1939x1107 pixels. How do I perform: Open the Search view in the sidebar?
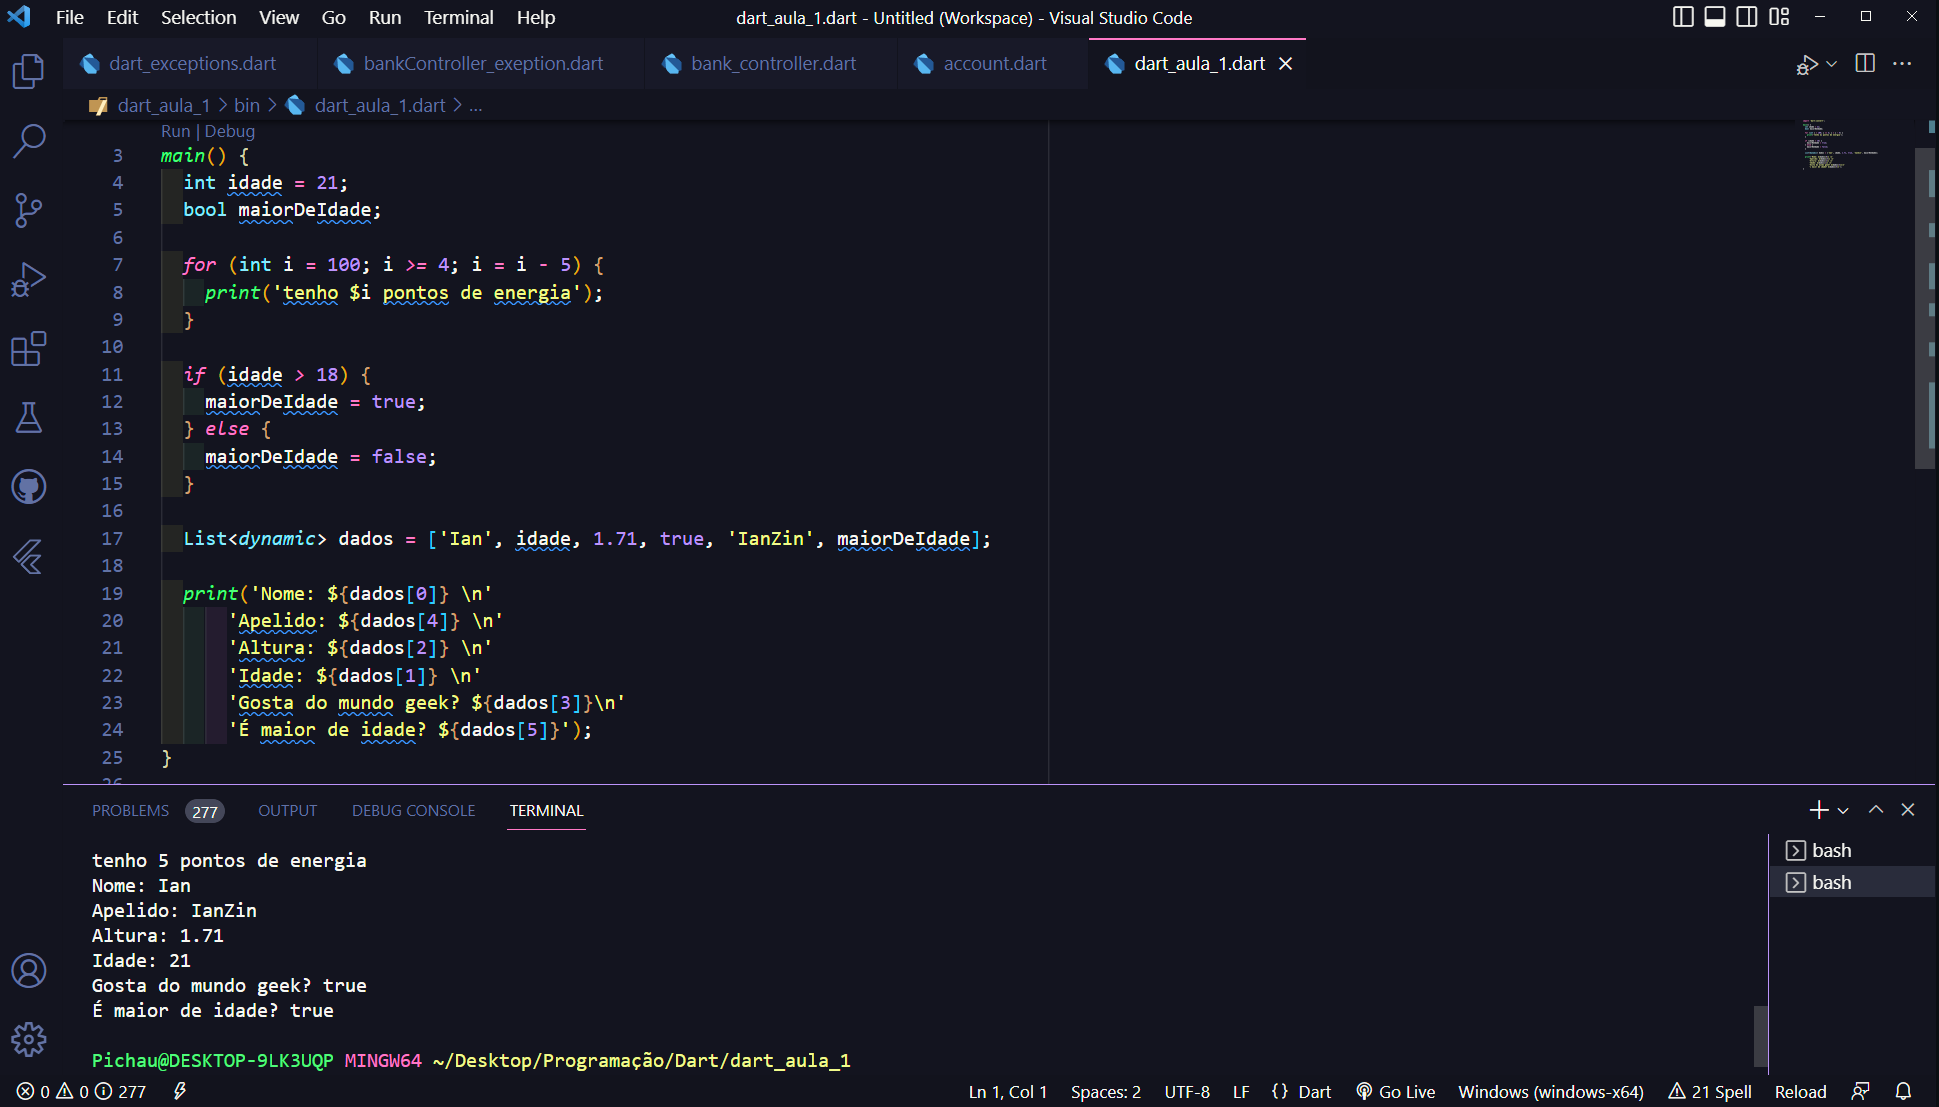tap(29, 142)
